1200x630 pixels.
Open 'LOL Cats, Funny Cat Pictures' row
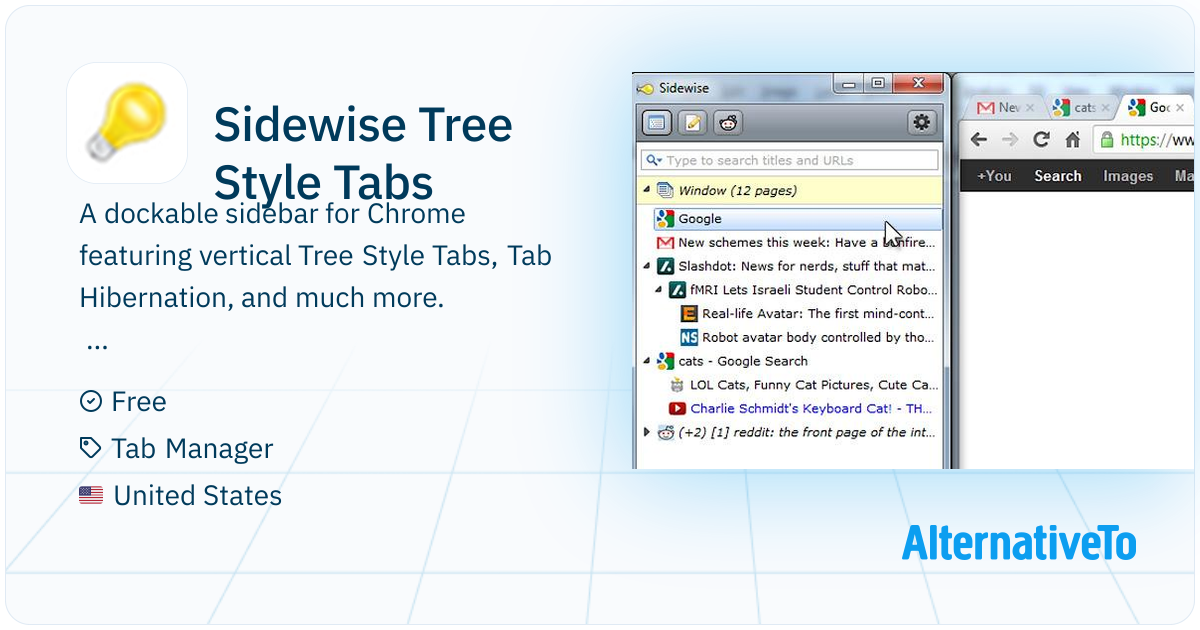coord(803,385)
